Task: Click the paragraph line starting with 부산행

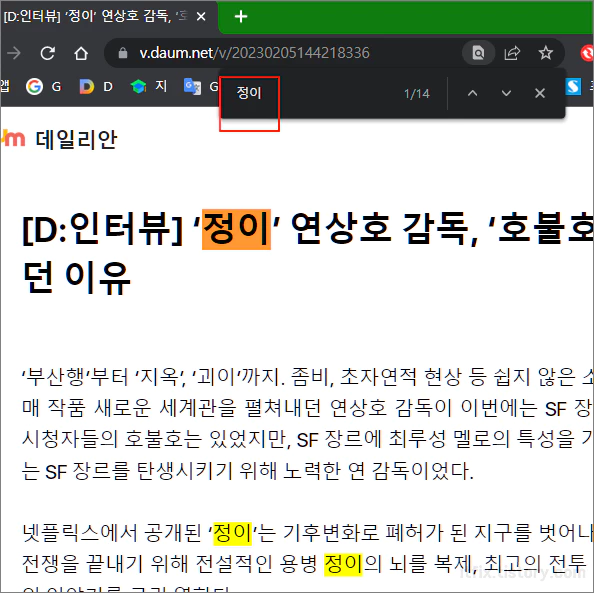Action: click(308, 377)
